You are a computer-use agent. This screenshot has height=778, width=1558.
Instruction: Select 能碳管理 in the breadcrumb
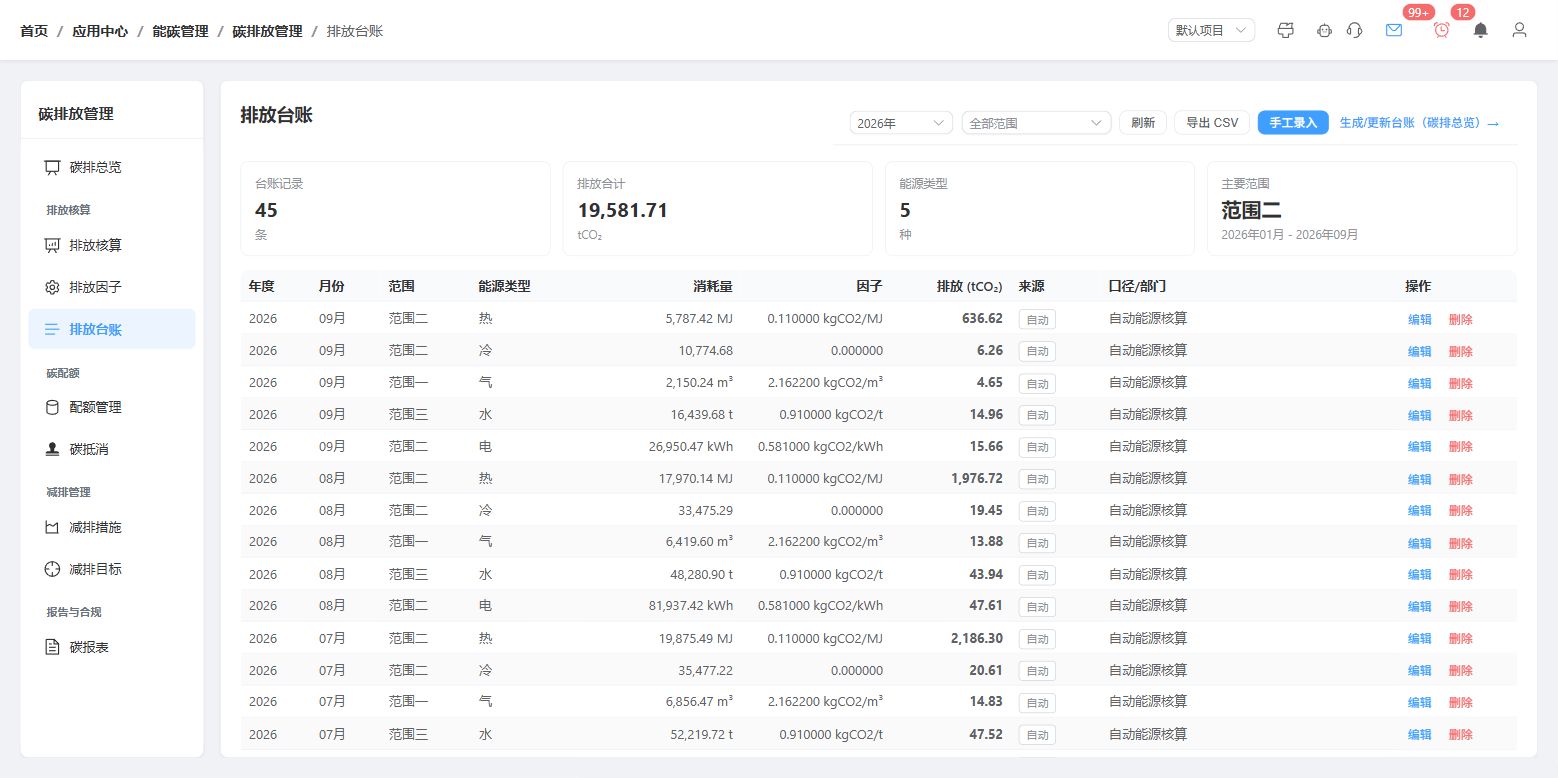click(x=180, y=31)
